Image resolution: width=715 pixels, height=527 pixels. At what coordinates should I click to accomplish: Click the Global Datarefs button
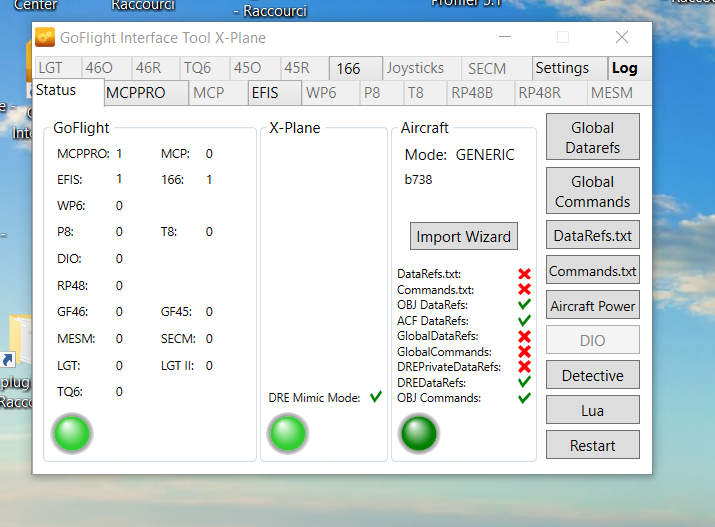tap(593, 137)
